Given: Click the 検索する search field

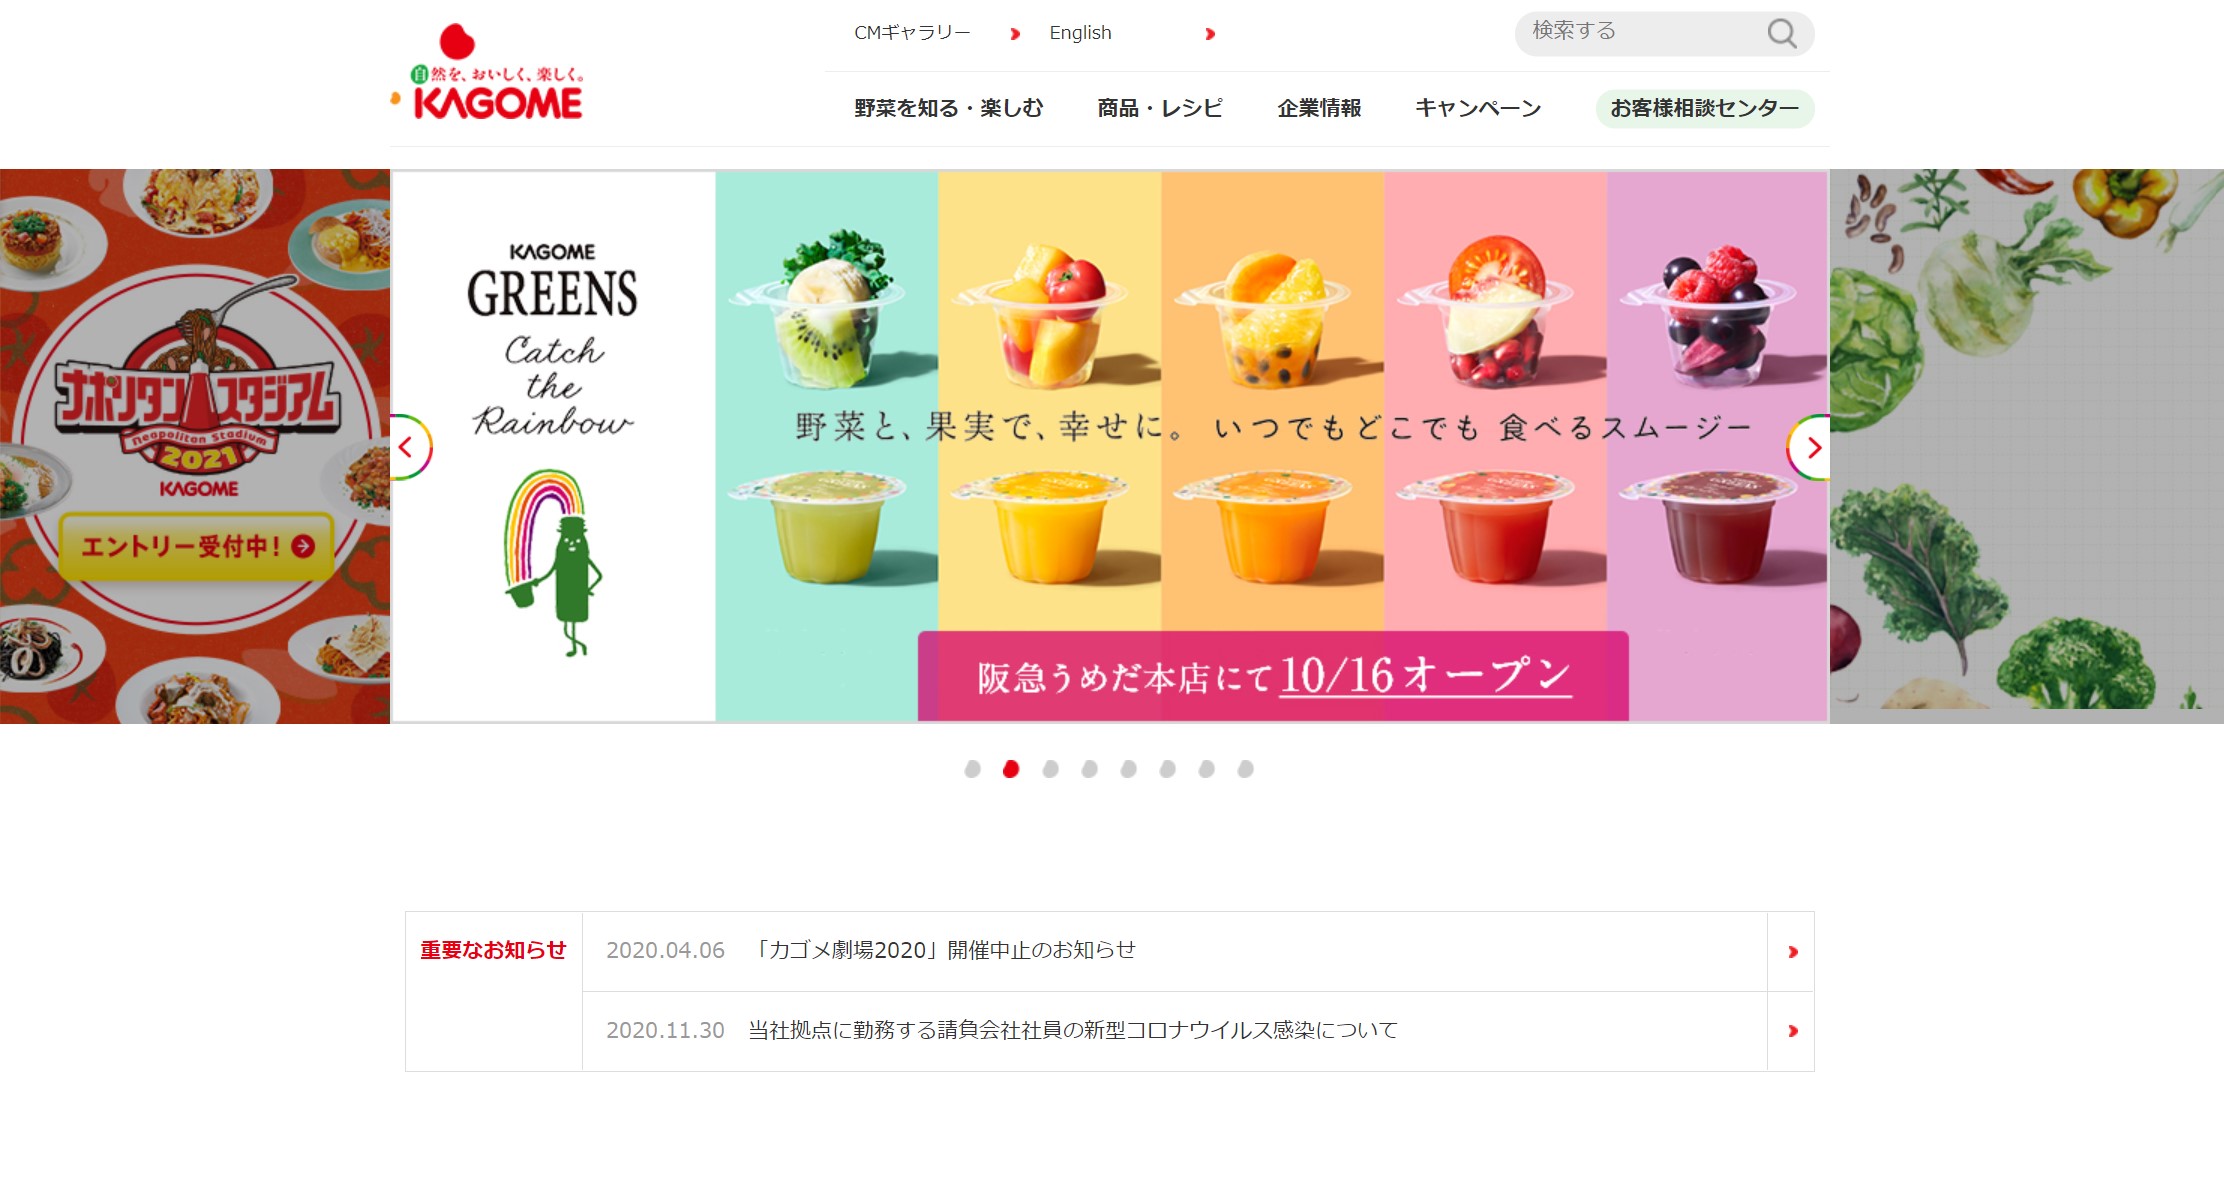Looking at the screenshot, I should tap(1640, 33).
